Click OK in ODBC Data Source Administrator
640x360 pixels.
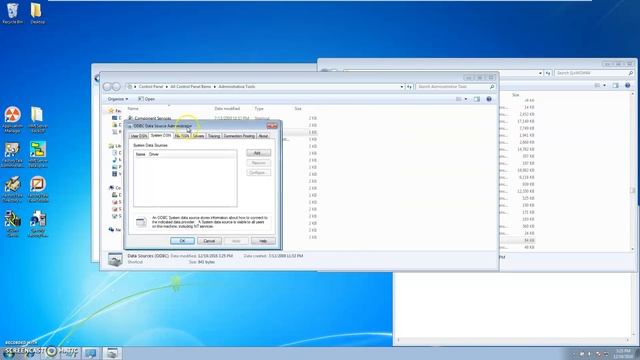[x=182, y=241]
